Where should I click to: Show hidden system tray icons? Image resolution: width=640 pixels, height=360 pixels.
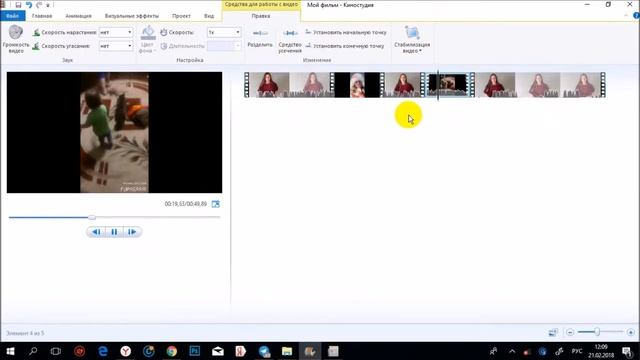pos(512,351)
